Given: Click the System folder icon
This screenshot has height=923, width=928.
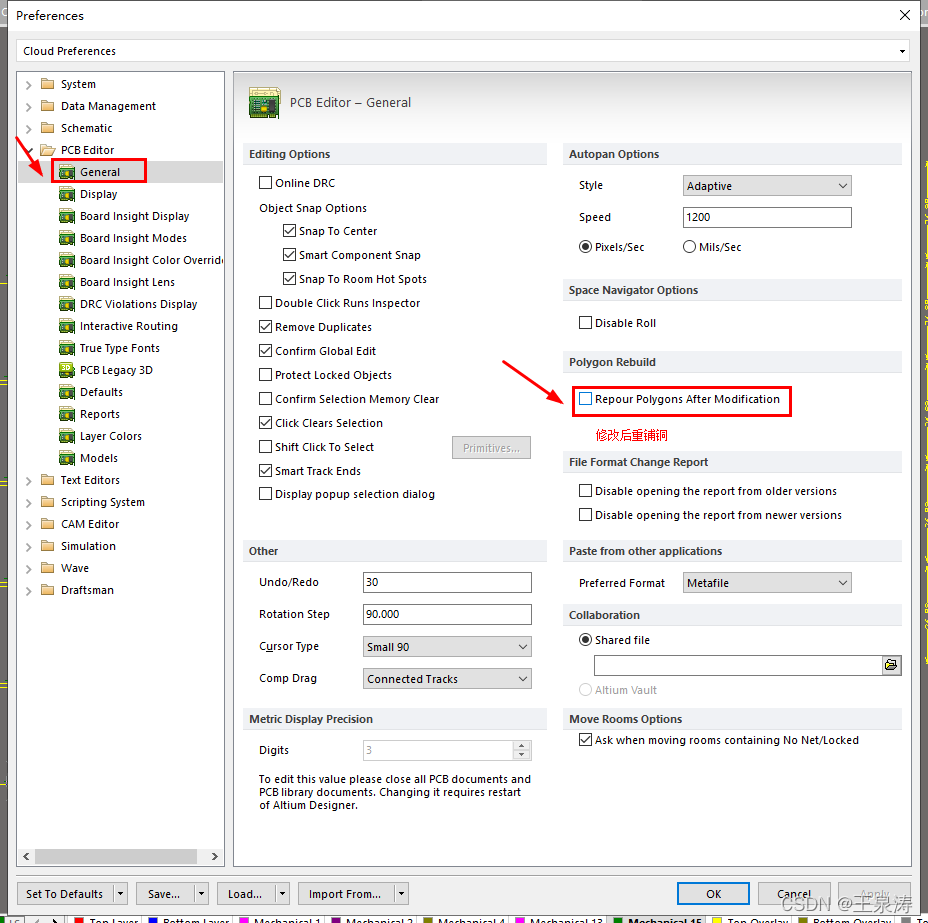Looking at the screenshot, I should click(47, 83).
